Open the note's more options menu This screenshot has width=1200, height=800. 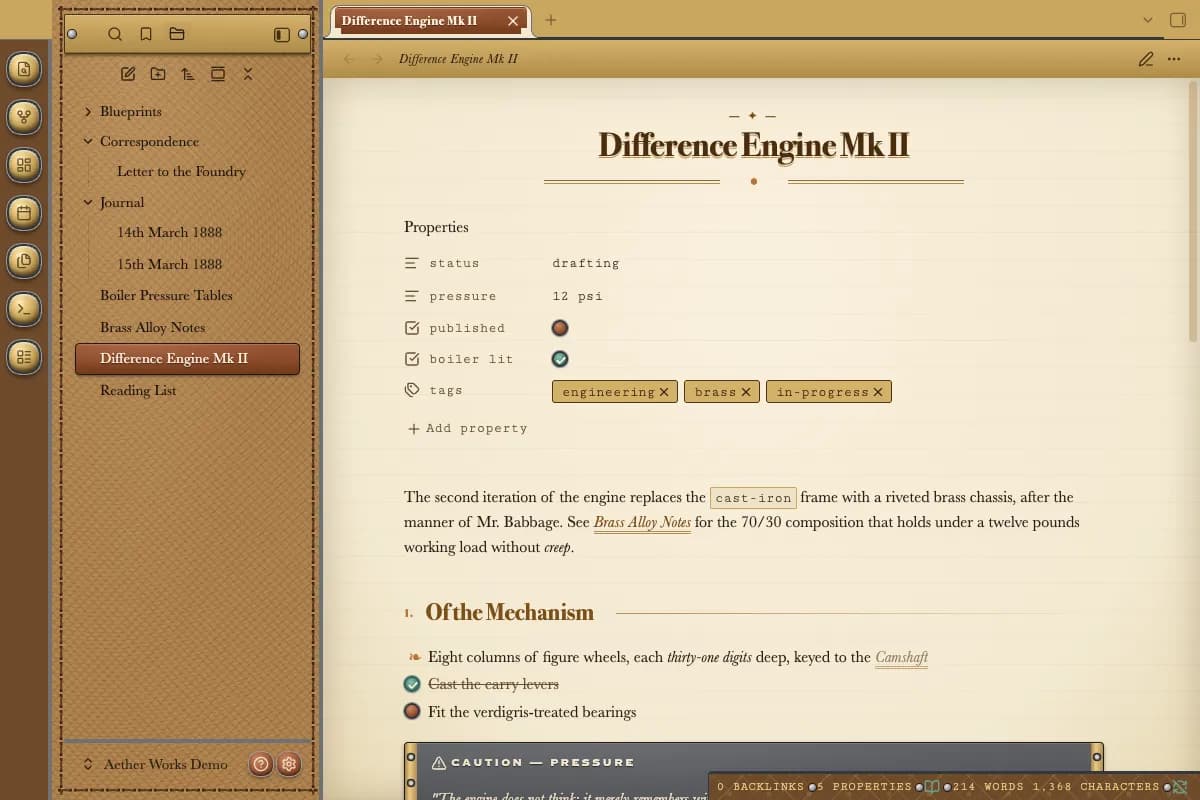tap(1174, 59)
